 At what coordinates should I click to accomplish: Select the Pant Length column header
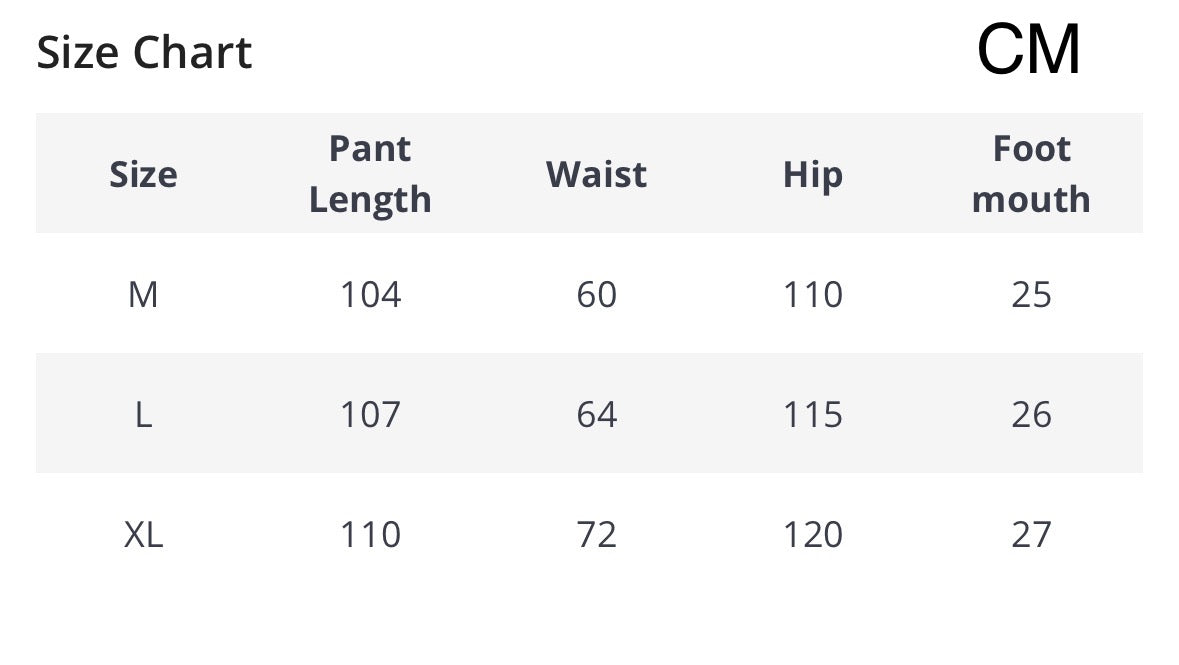pyautogui.click(x=370, y=173)
